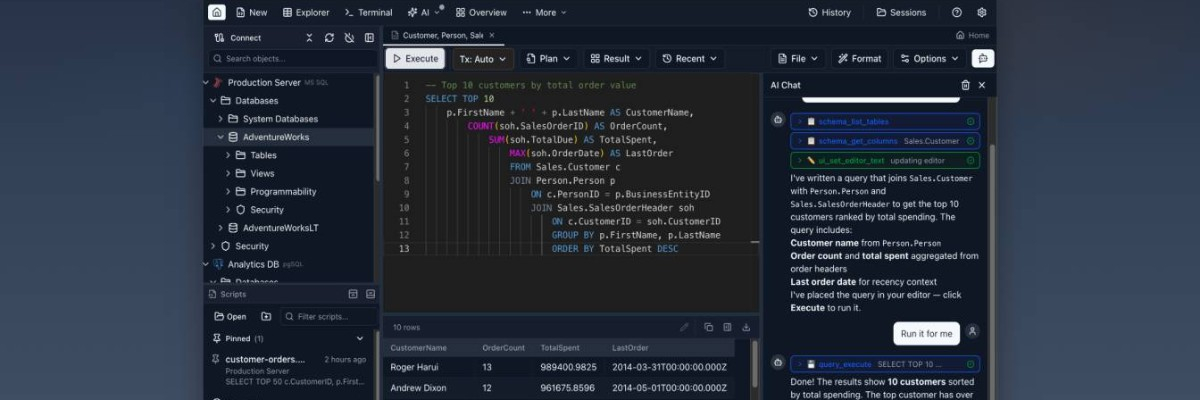Clear the AI Chat with the trash icon
Viewport: 1200px width, 400px height.
click(x=965, y=85)
